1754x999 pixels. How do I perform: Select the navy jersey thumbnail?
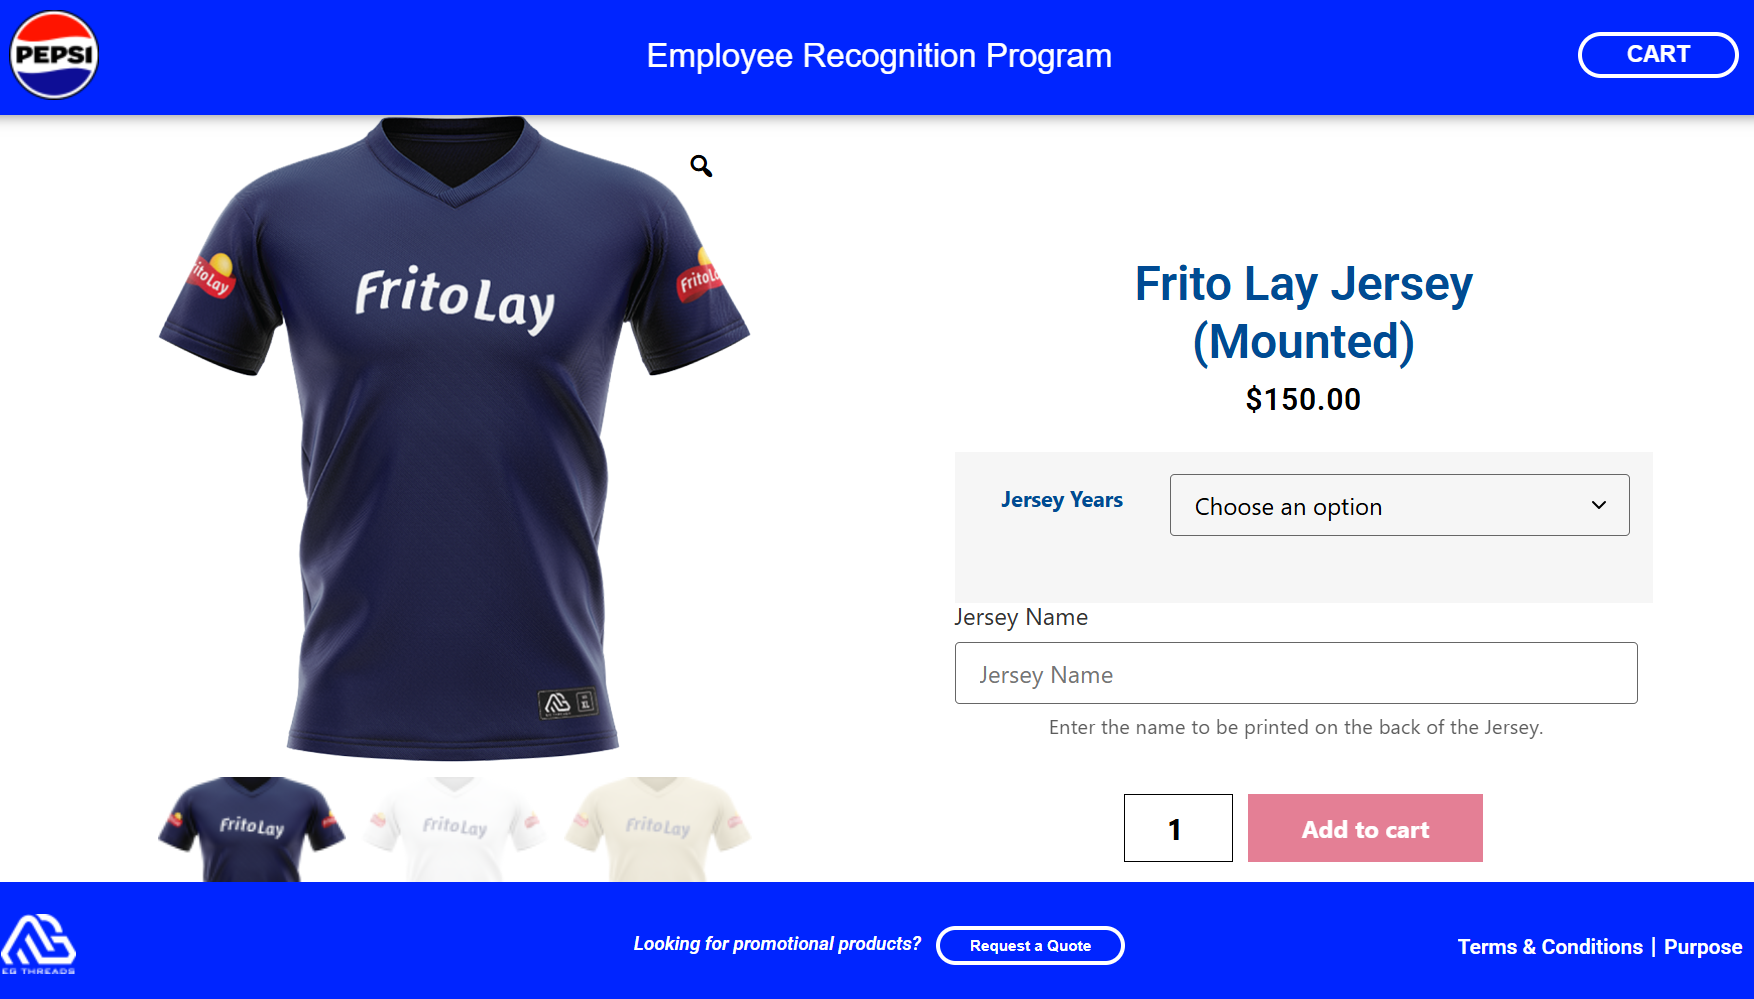coord(252,829)
